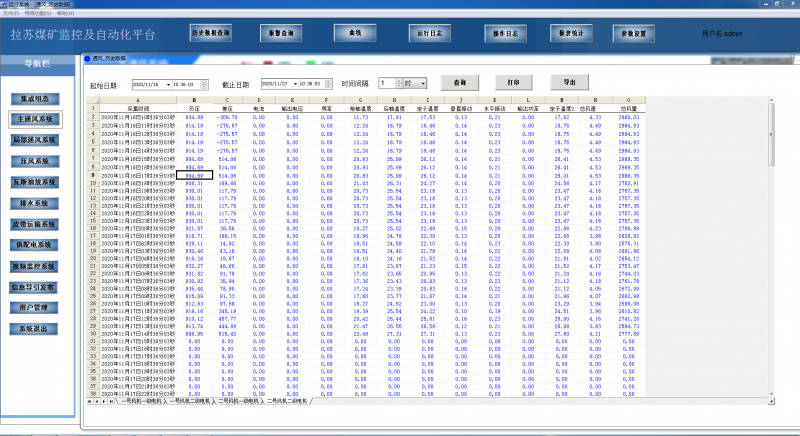Open the 文件(F) menu
The height and width of the screenshot is (436, 800).
click(11, 13)
